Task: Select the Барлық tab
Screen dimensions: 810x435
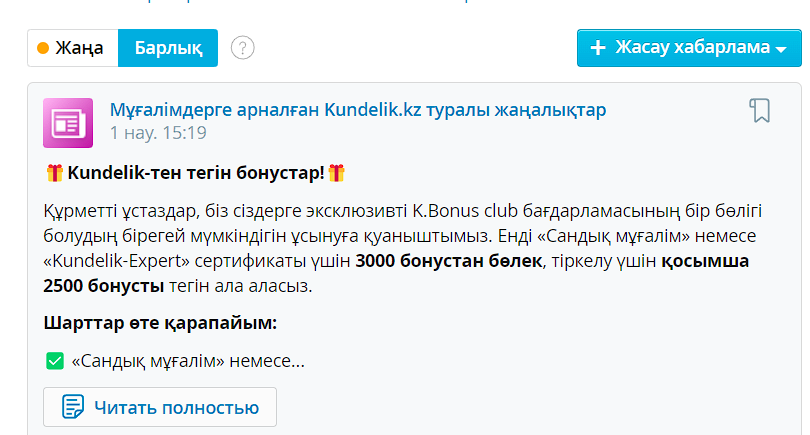Action: pyautogui.click(x=168, y=48)
